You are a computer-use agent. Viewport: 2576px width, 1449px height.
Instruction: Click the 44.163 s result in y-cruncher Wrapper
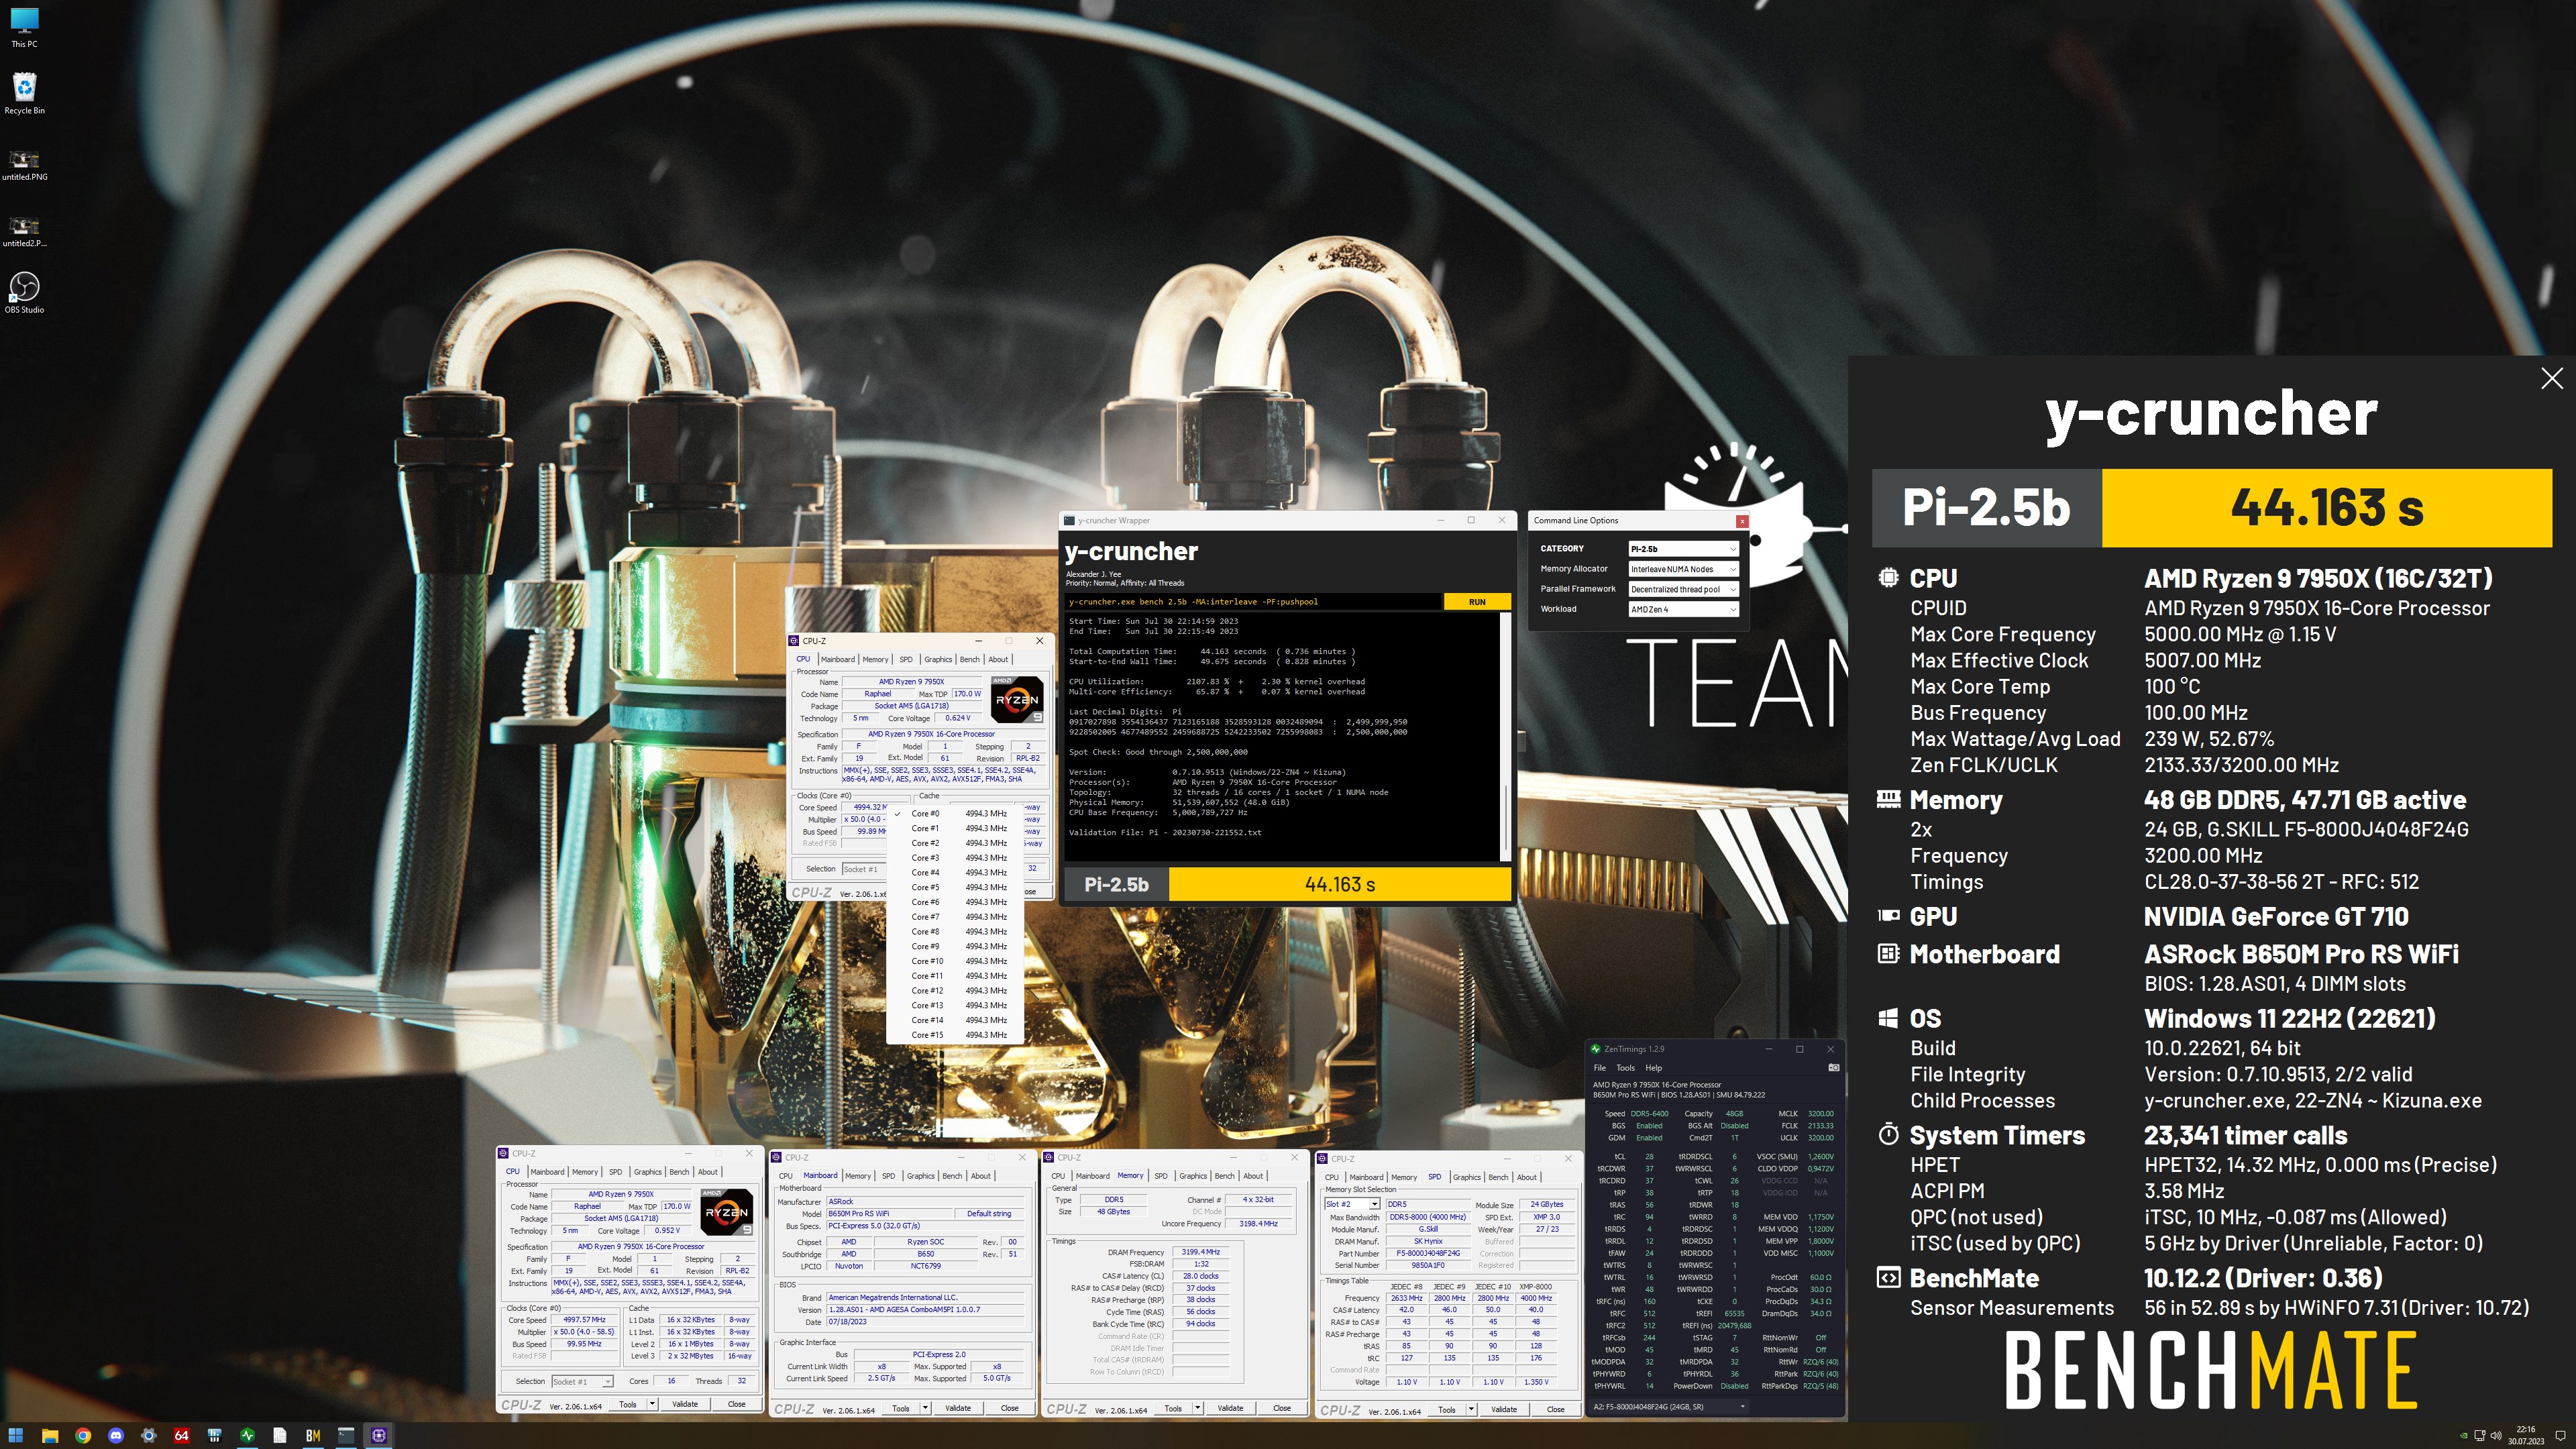[x=1339, y=884]
